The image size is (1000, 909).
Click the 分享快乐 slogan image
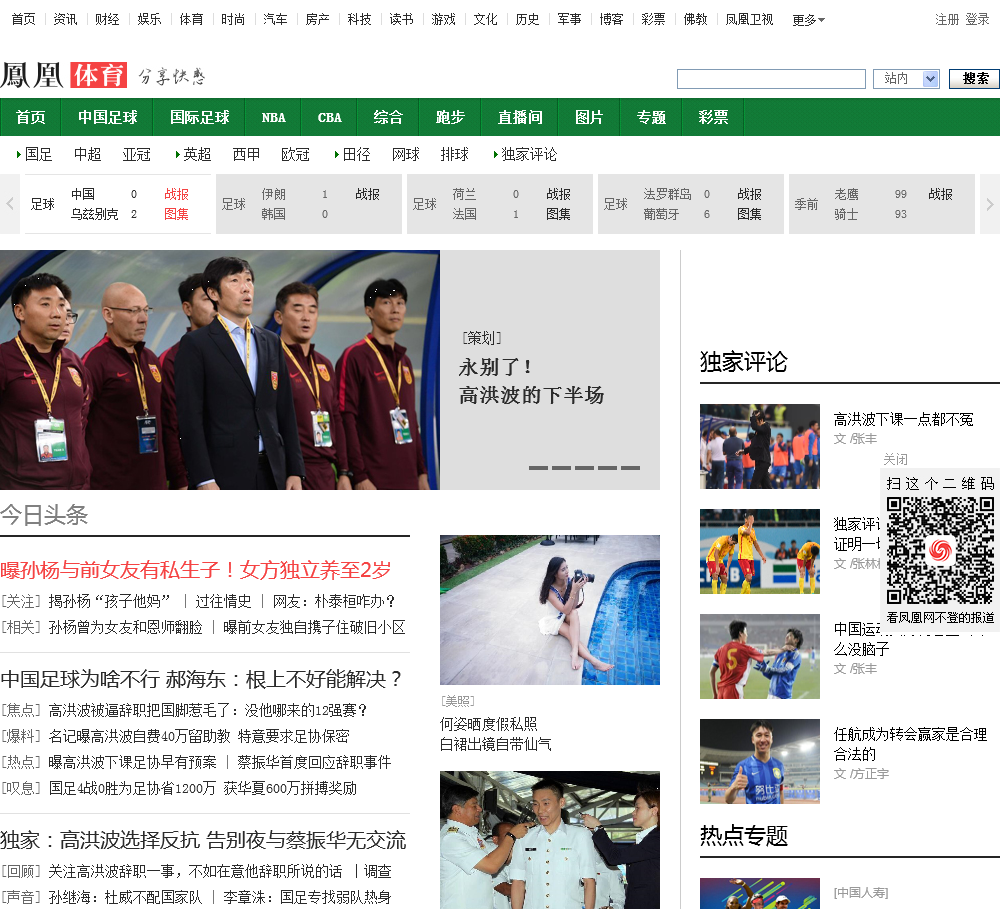click(172, 77)
